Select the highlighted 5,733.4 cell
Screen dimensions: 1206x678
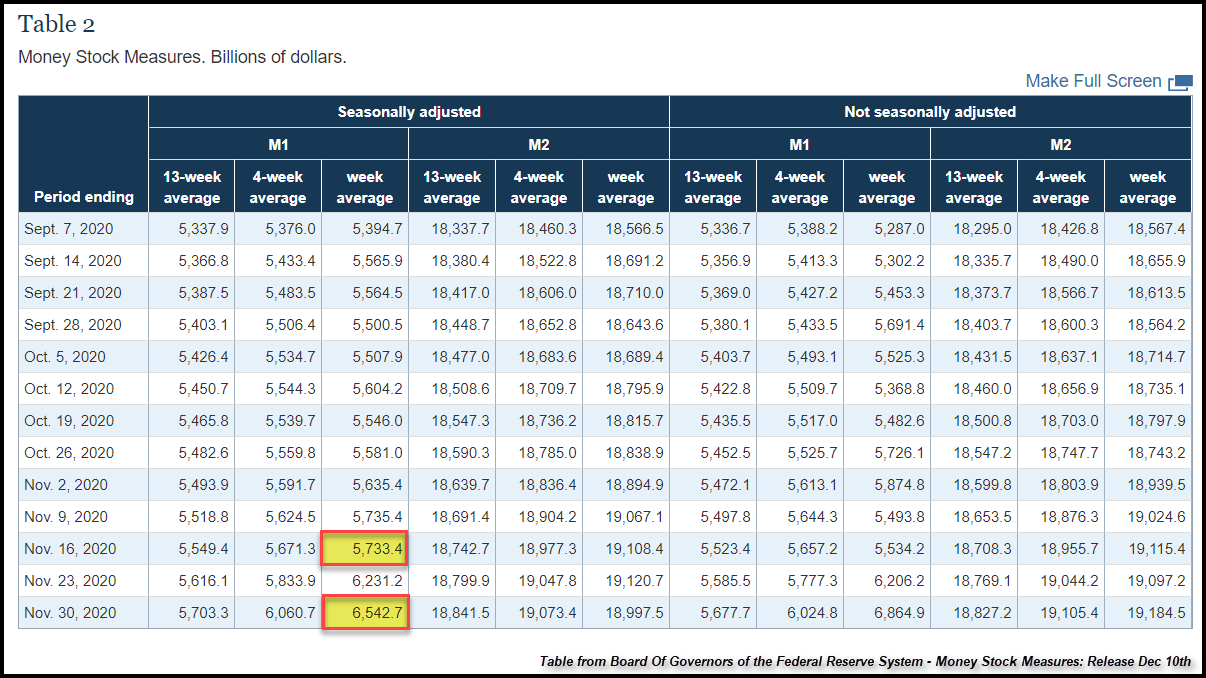point(365,549)
